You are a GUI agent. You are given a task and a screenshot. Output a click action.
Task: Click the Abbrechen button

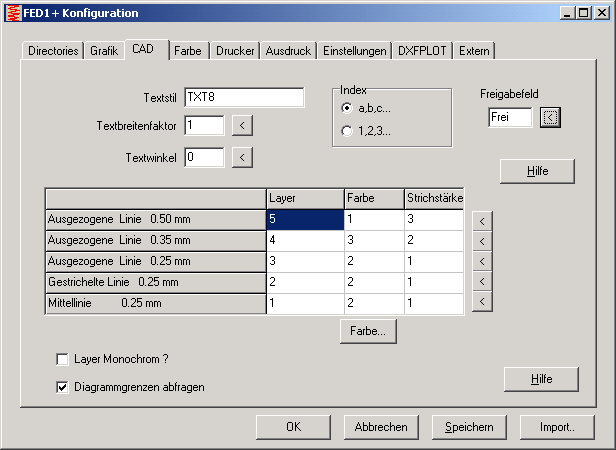click(x=382, y=427)
